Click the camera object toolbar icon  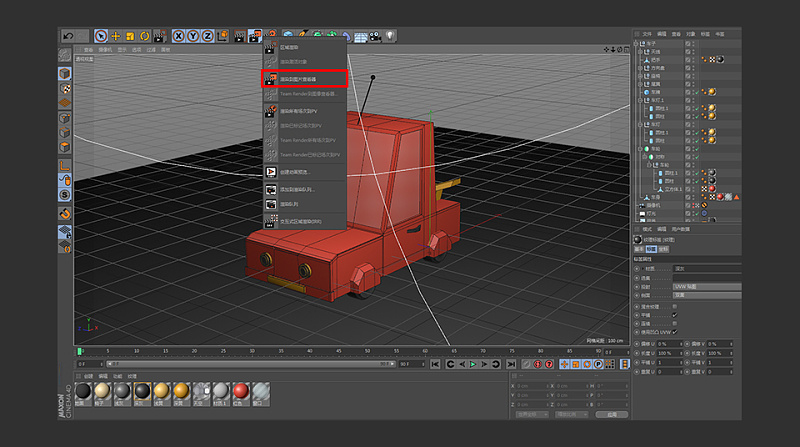(x=376, y=36)
